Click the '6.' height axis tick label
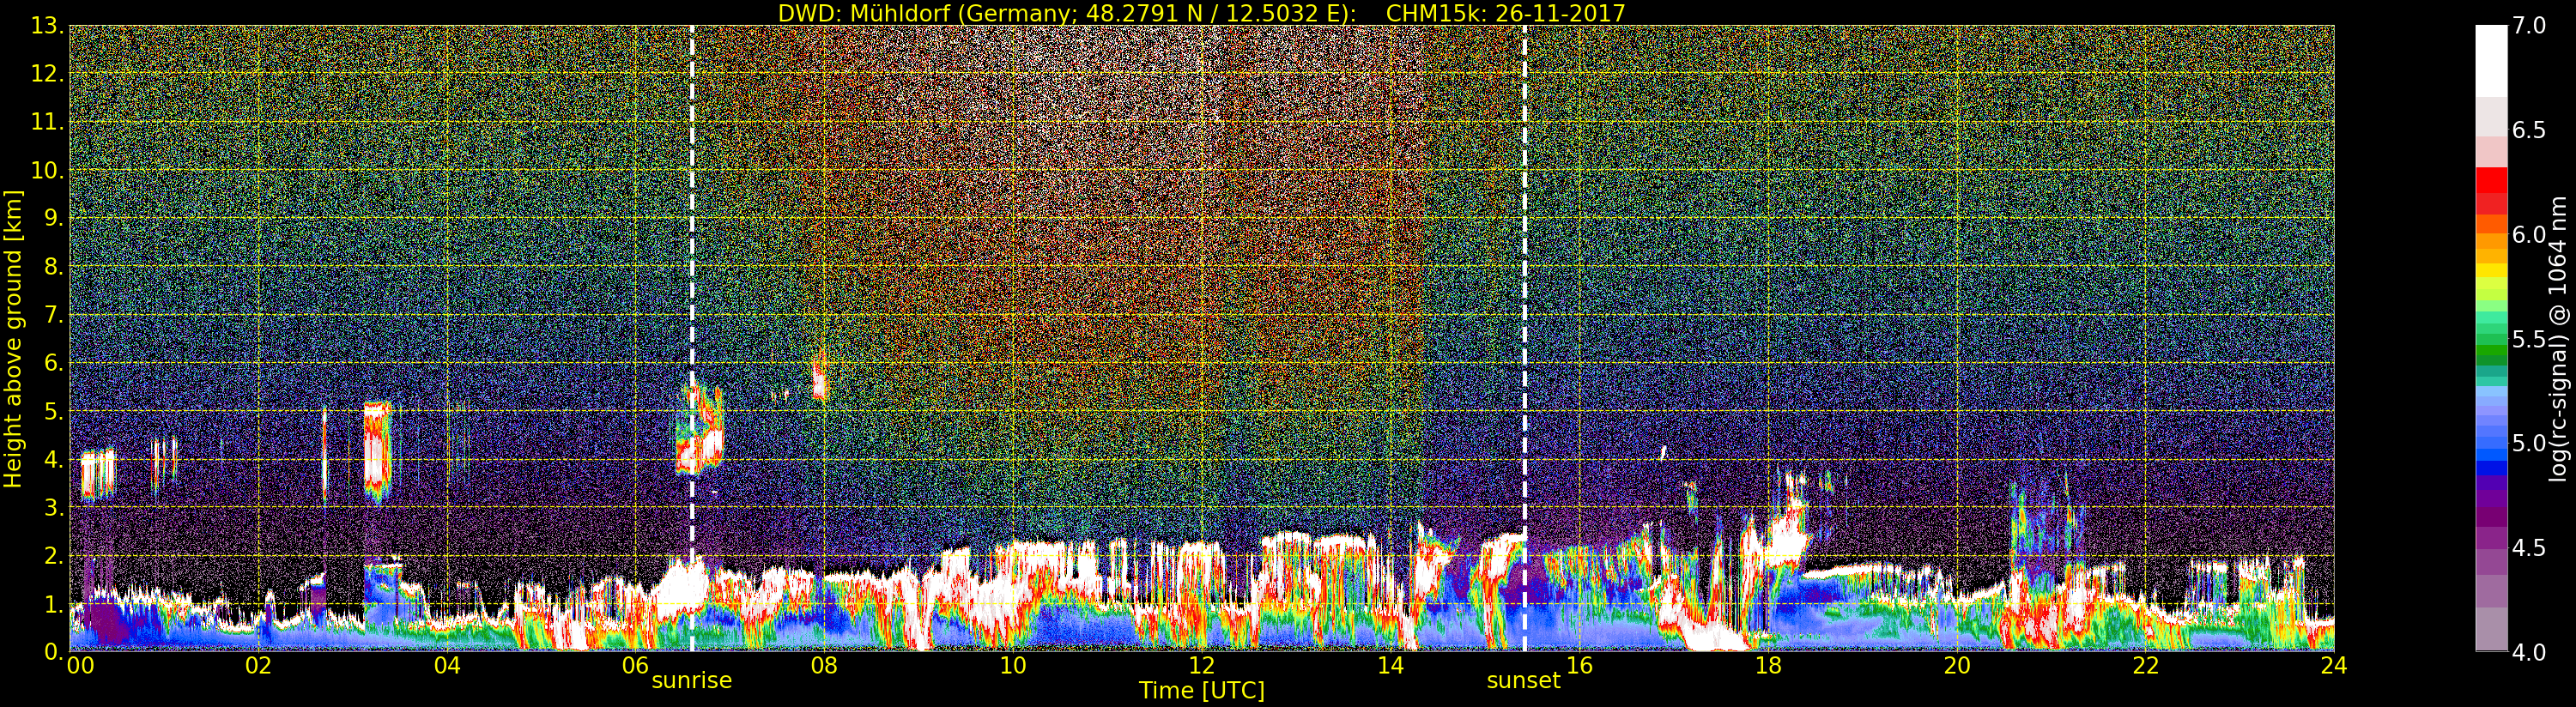The image size is (2576, 707). 54,363
